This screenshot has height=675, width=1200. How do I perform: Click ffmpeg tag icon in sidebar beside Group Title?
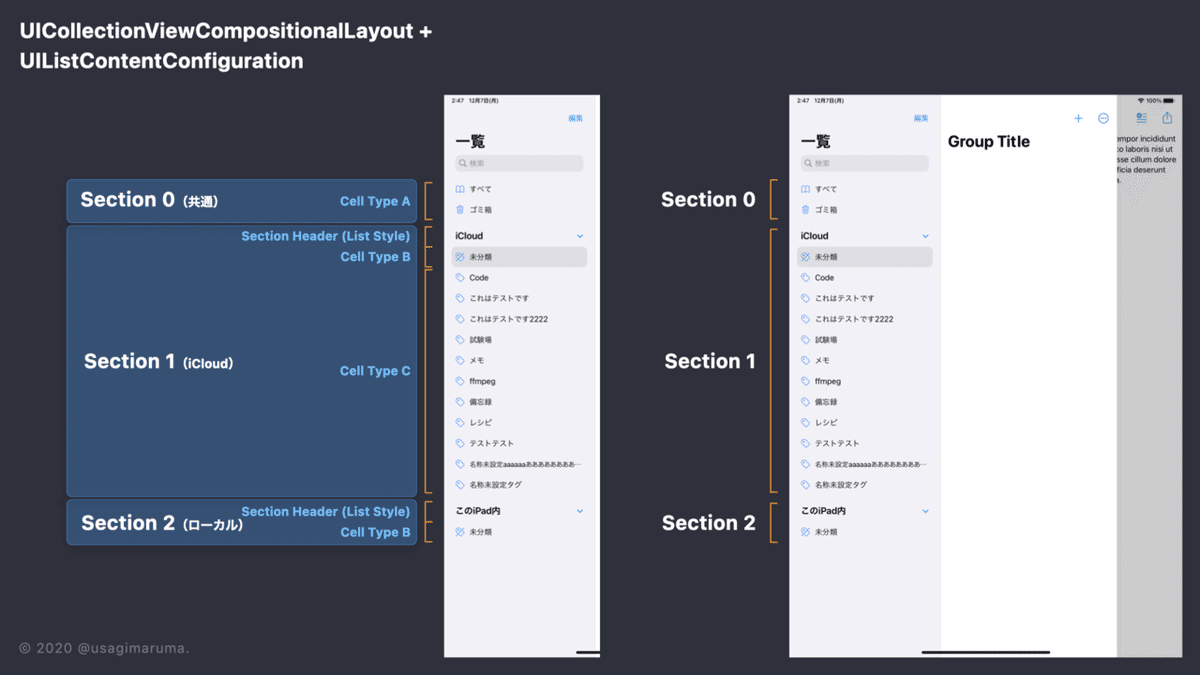[x=805, y=381]
